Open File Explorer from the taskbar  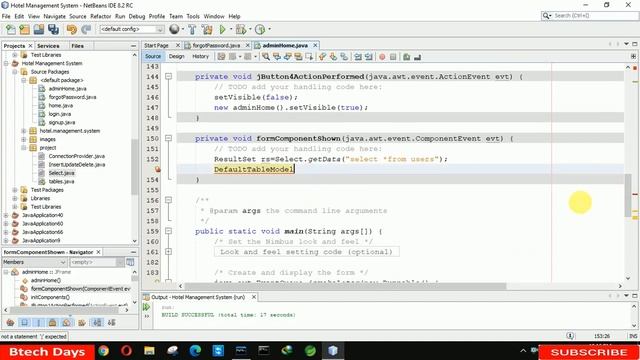pyautogui.click(x=149, y=351)
